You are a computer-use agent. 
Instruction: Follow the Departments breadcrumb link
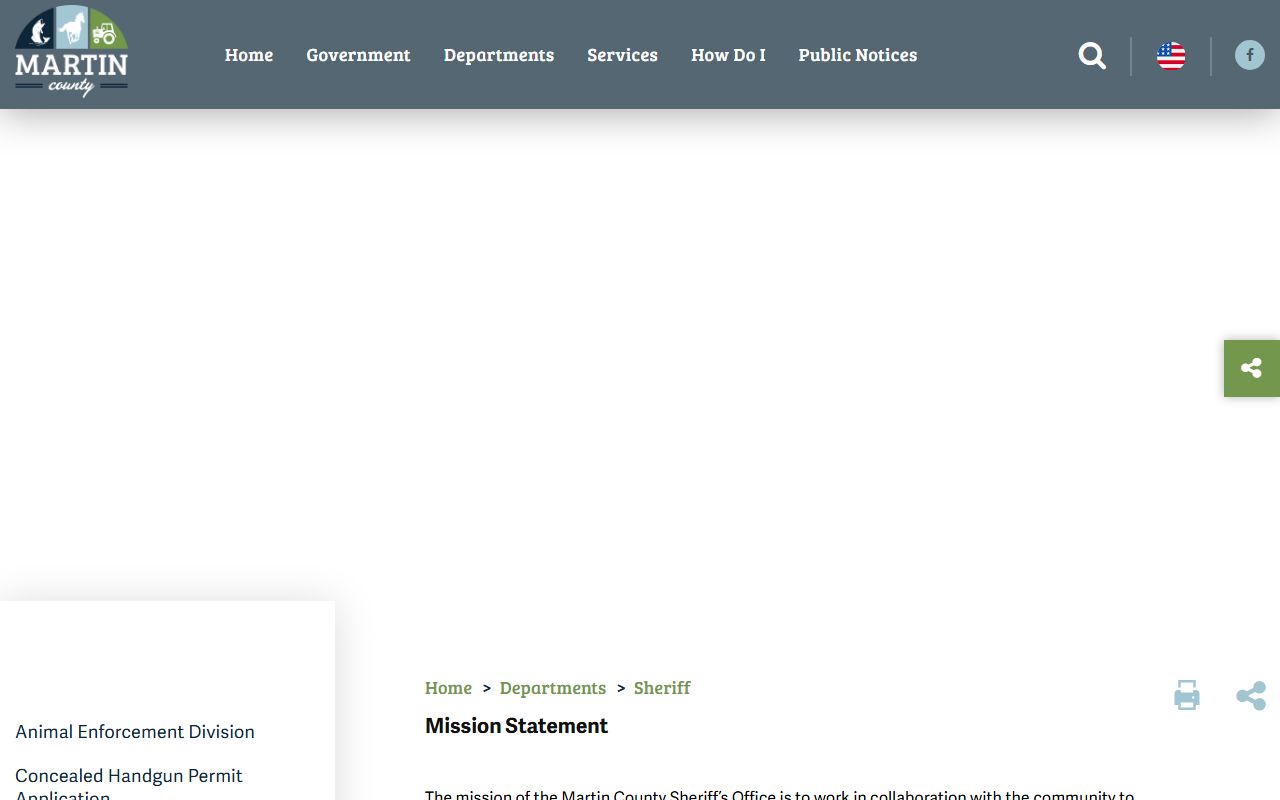coord(553,688)
